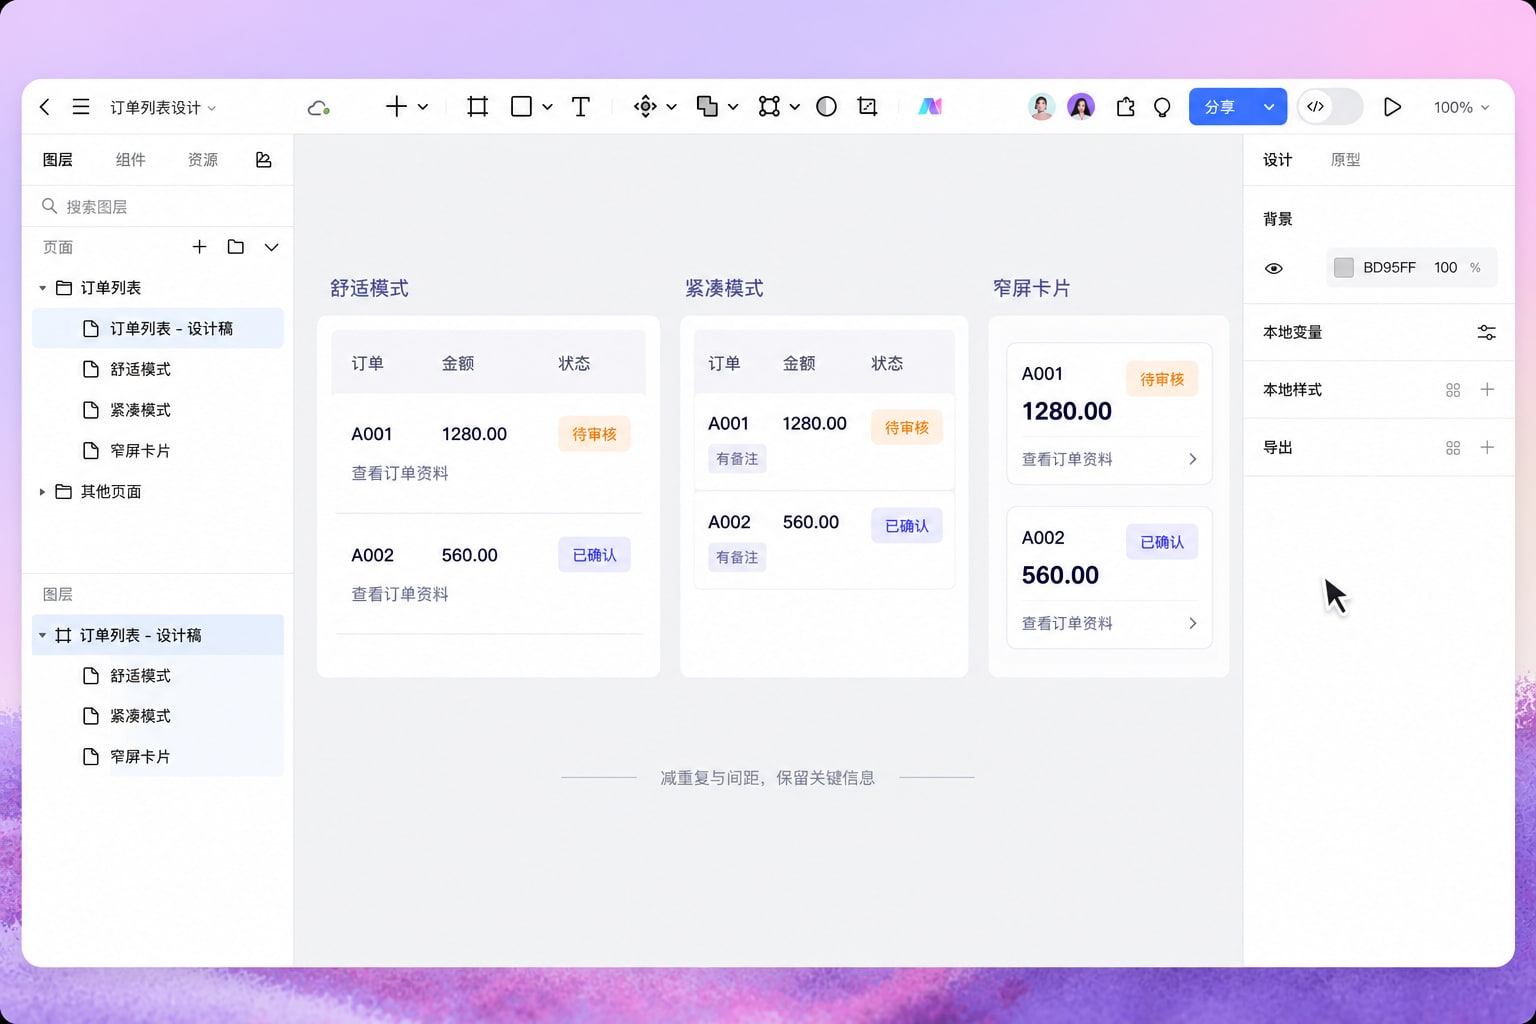This screenshot has width=1536, height=1024.
Task: Click the cloud sync status icon
Action: tap(319, 107)
